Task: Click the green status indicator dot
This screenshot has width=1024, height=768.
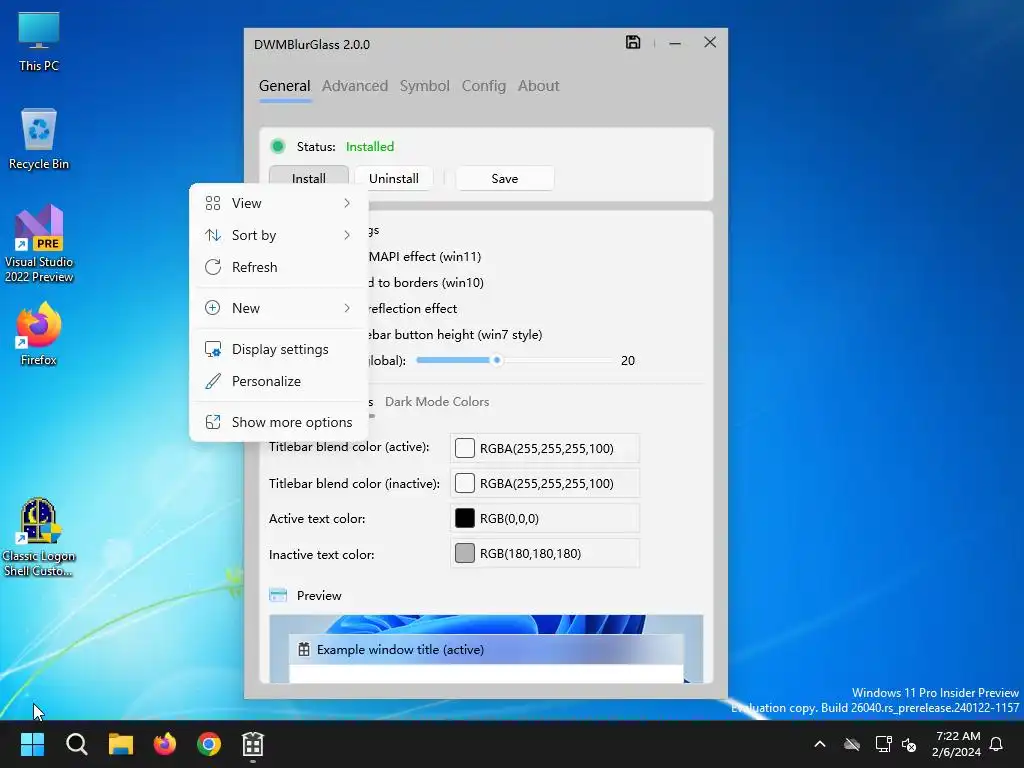Action: [278, 146]
